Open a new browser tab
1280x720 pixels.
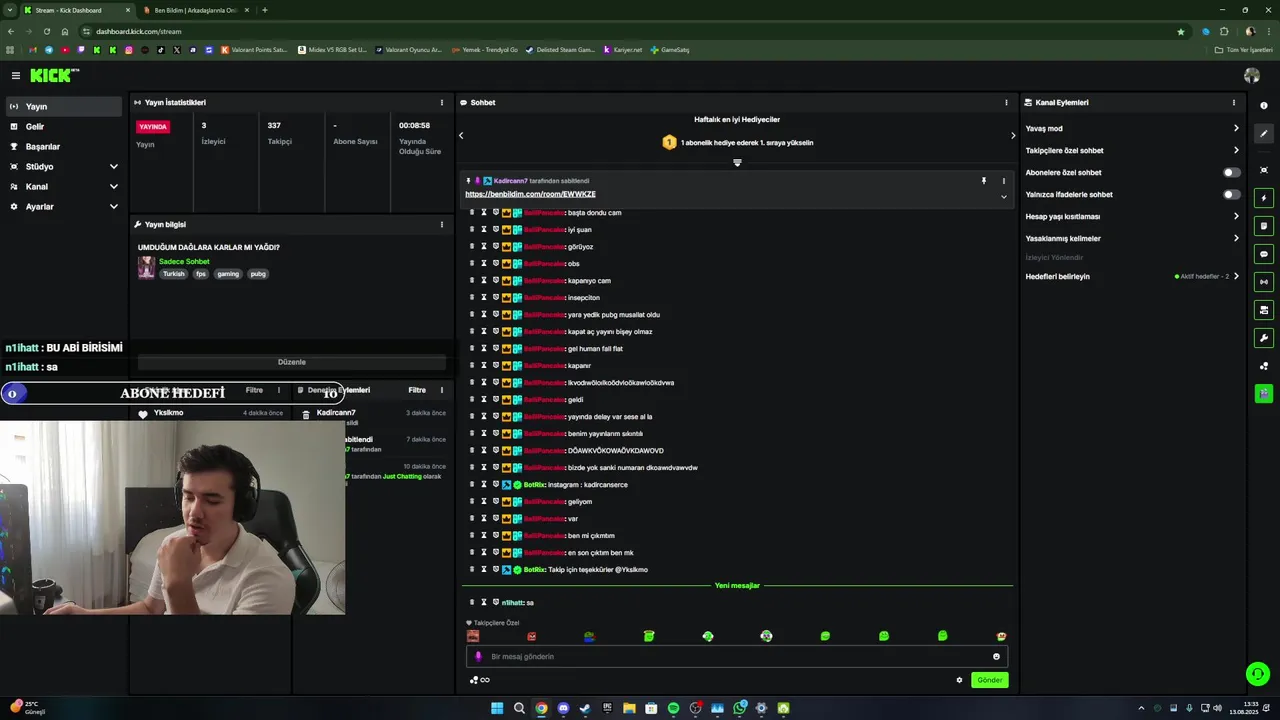tap(264, 10)
